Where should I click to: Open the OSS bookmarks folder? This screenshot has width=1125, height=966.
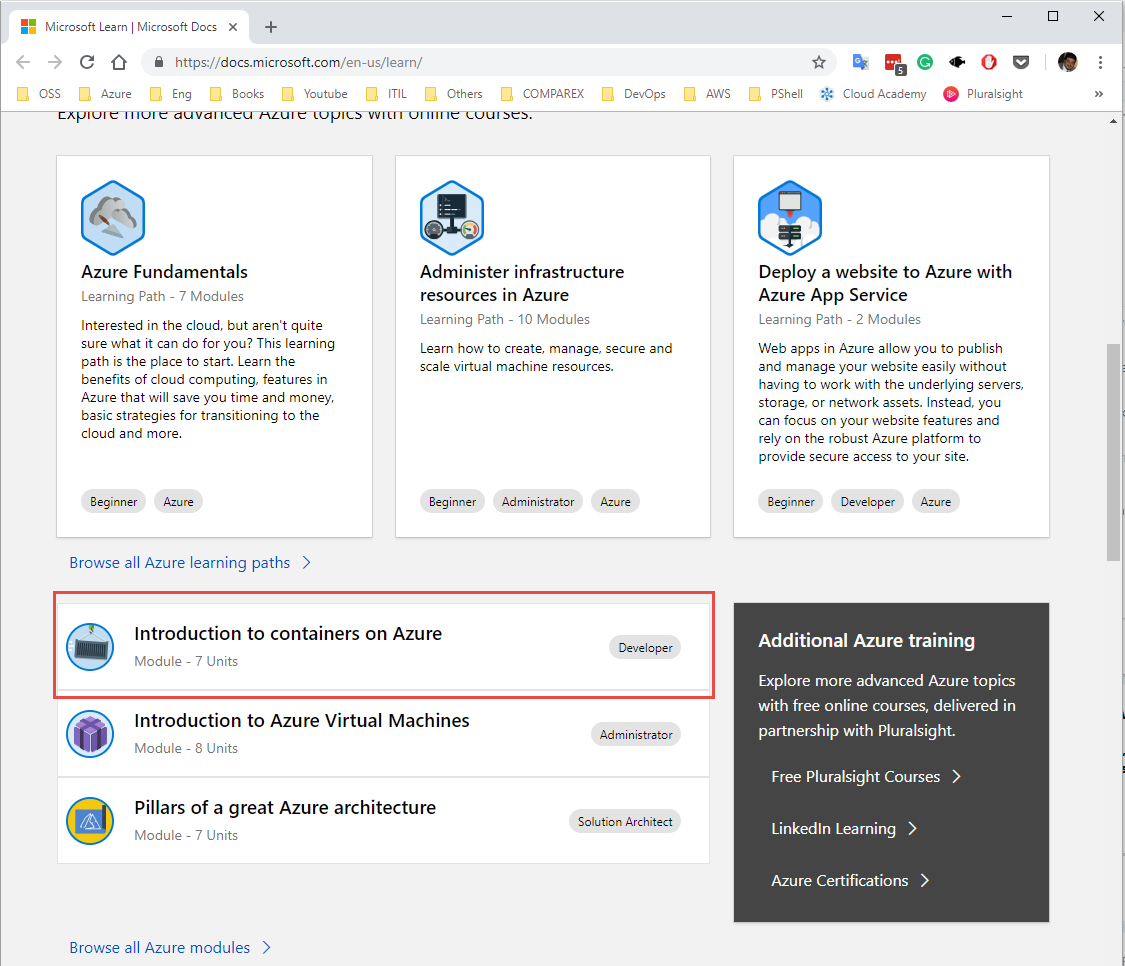[x=39, y=94]
